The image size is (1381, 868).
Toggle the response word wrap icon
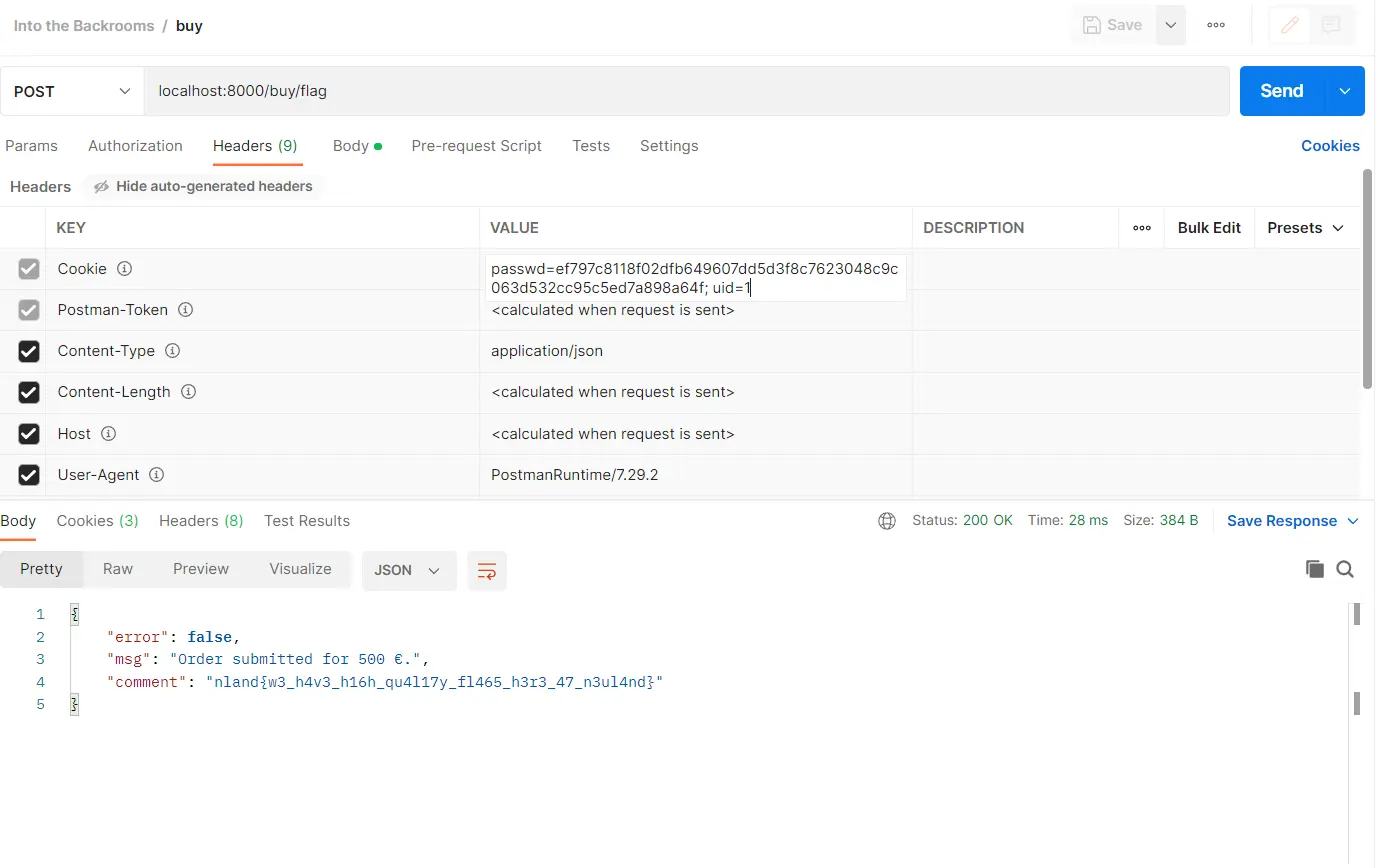pos(487,570)
